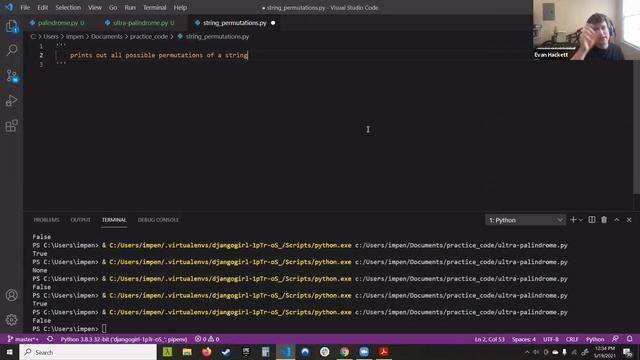Open the Edit menu
This screenshot has height=360, width=640.
point(42,7)
